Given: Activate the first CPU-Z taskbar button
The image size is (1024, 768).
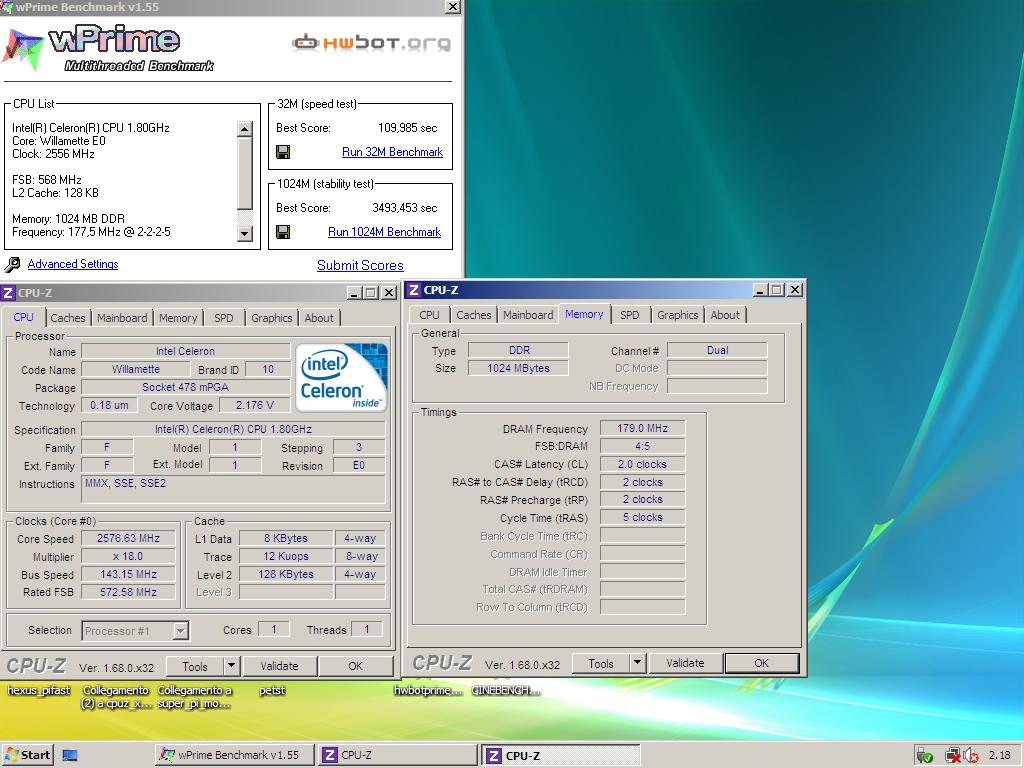Looking at the screenshot, I should click(x=398, y=755).
